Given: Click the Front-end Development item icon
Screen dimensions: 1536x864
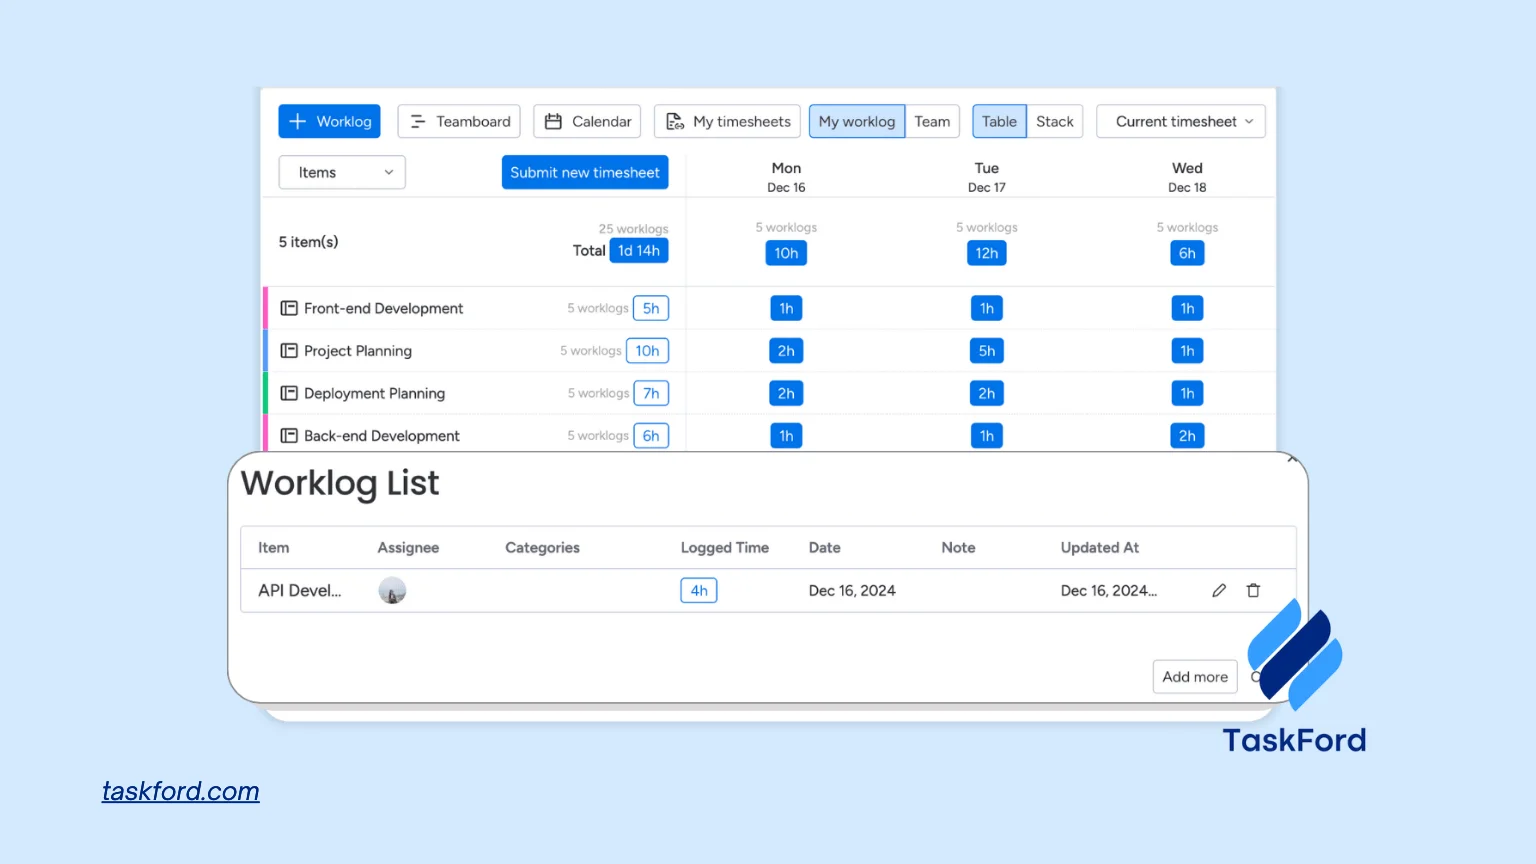Looking at the screenshot, I should click(289, 308).
